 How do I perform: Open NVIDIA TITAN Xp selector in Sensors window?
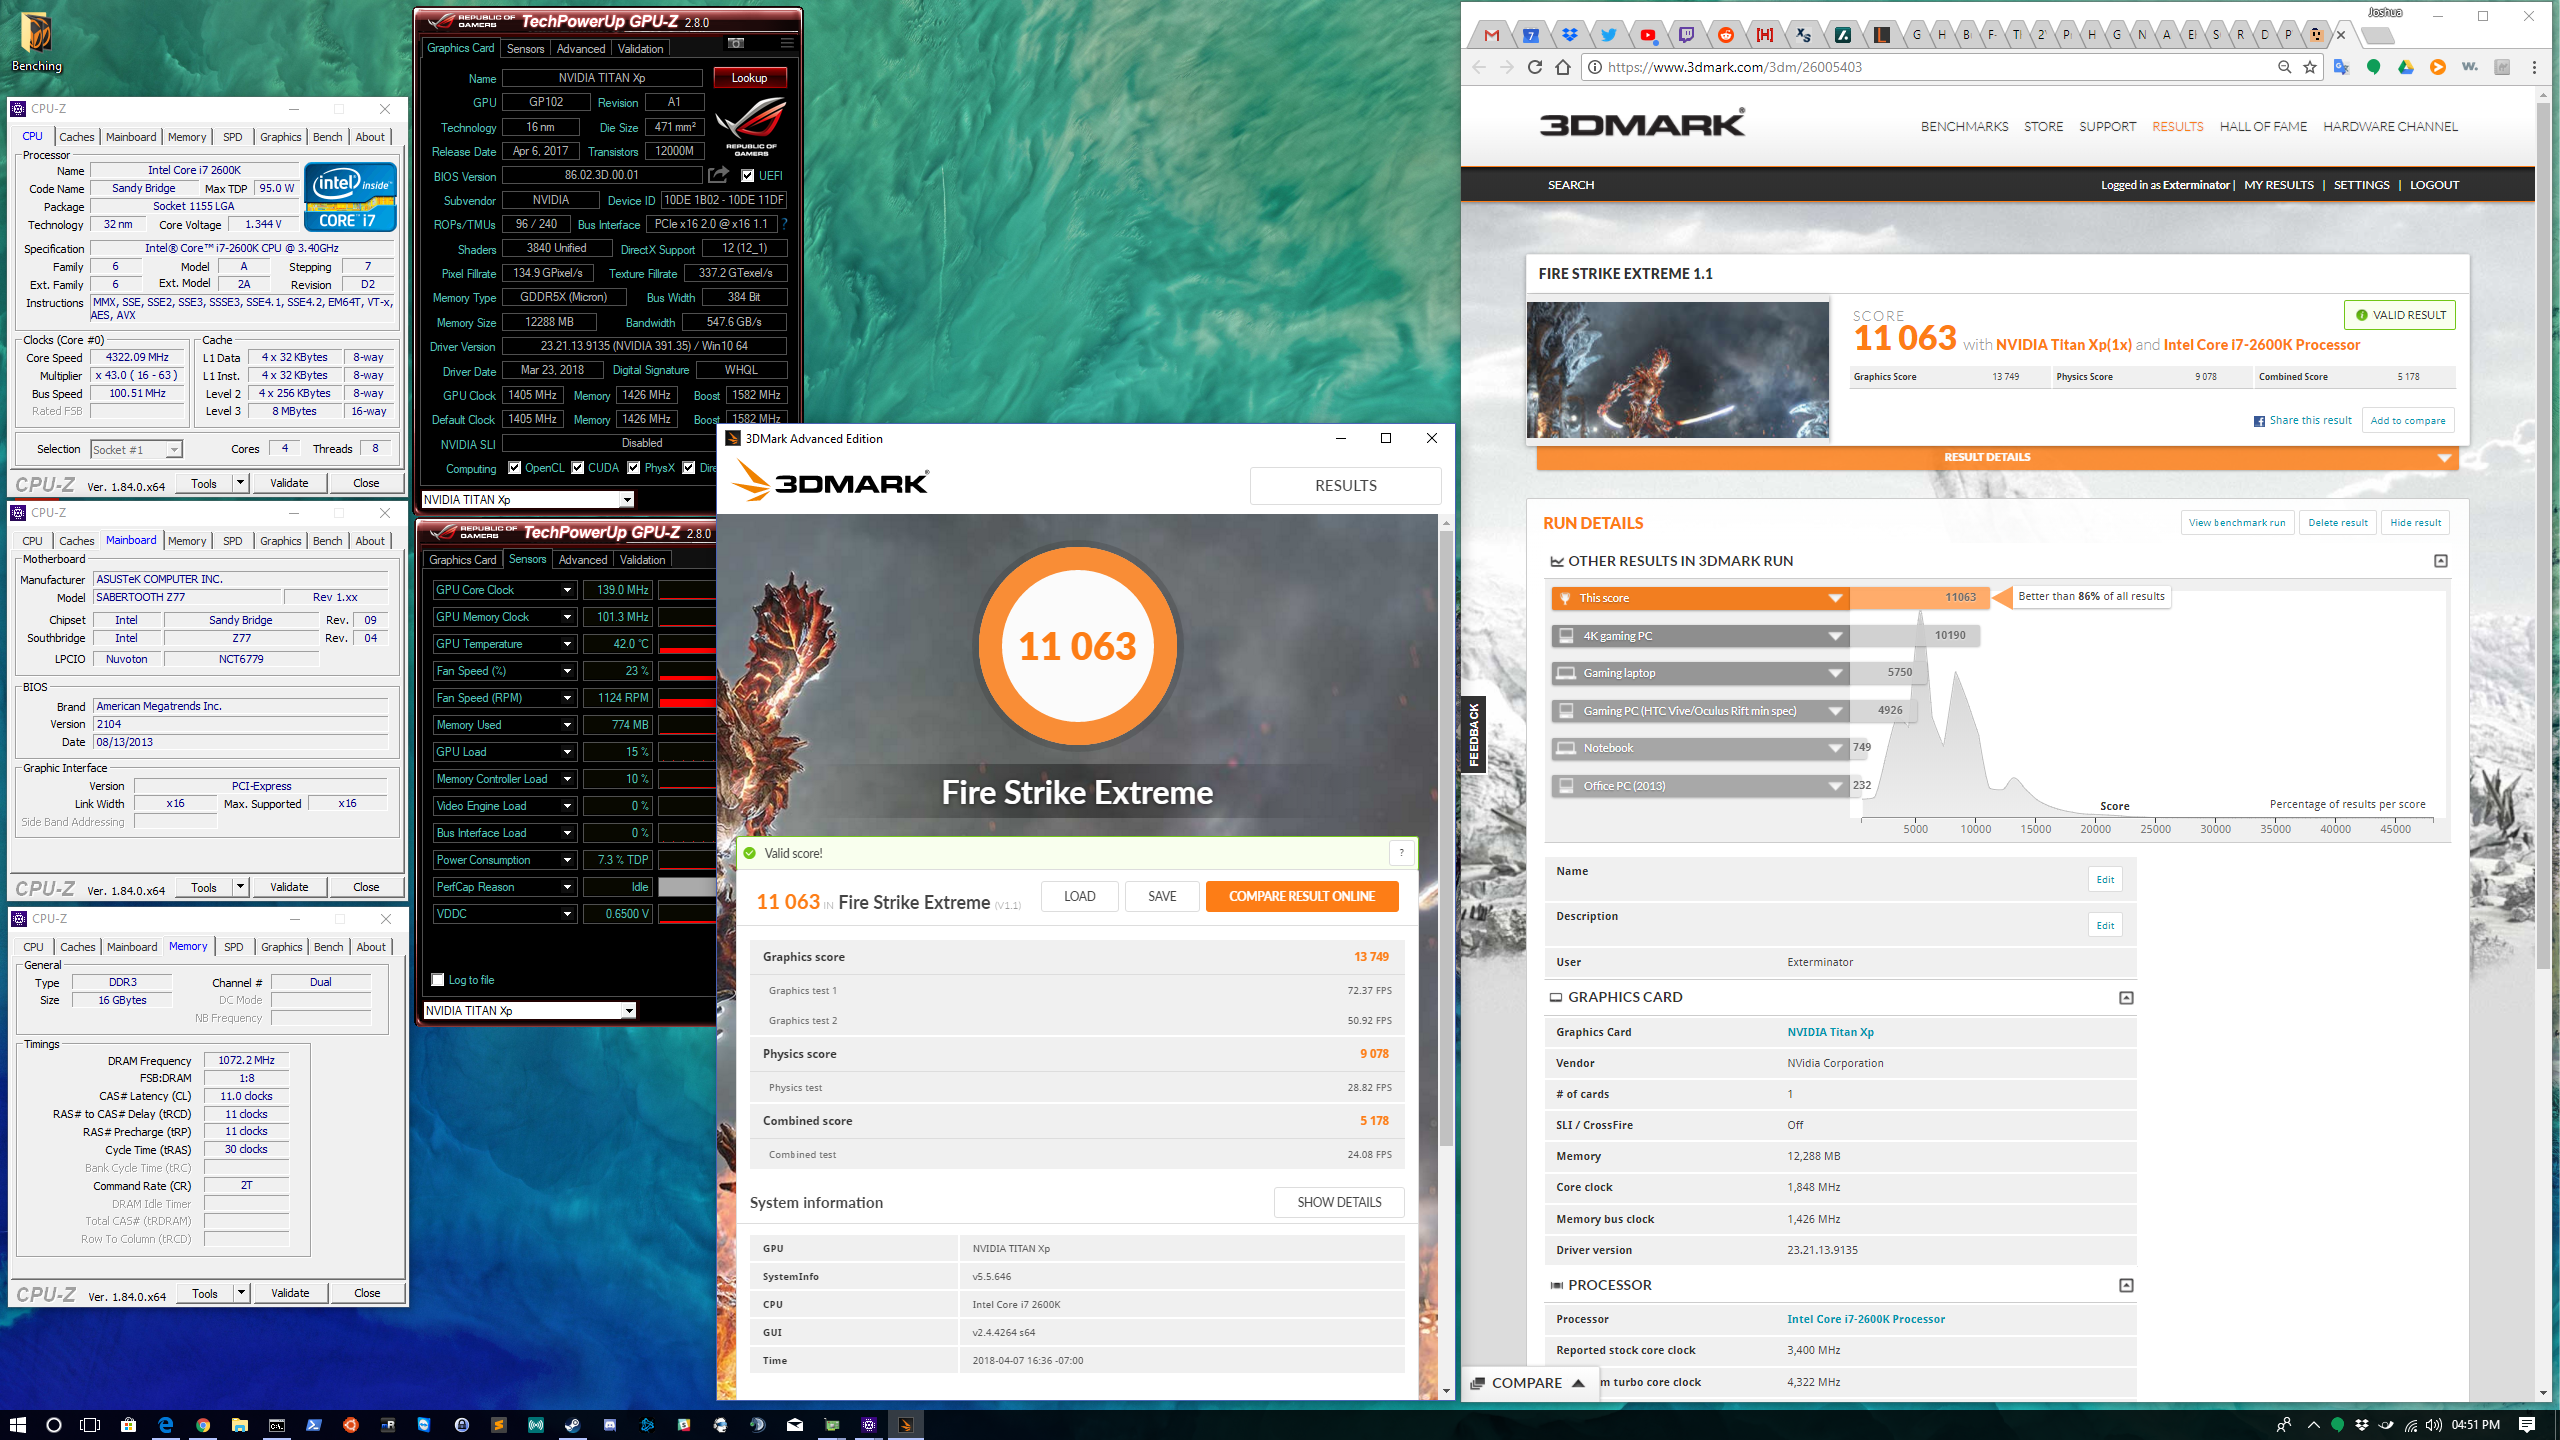(529, 1011)
